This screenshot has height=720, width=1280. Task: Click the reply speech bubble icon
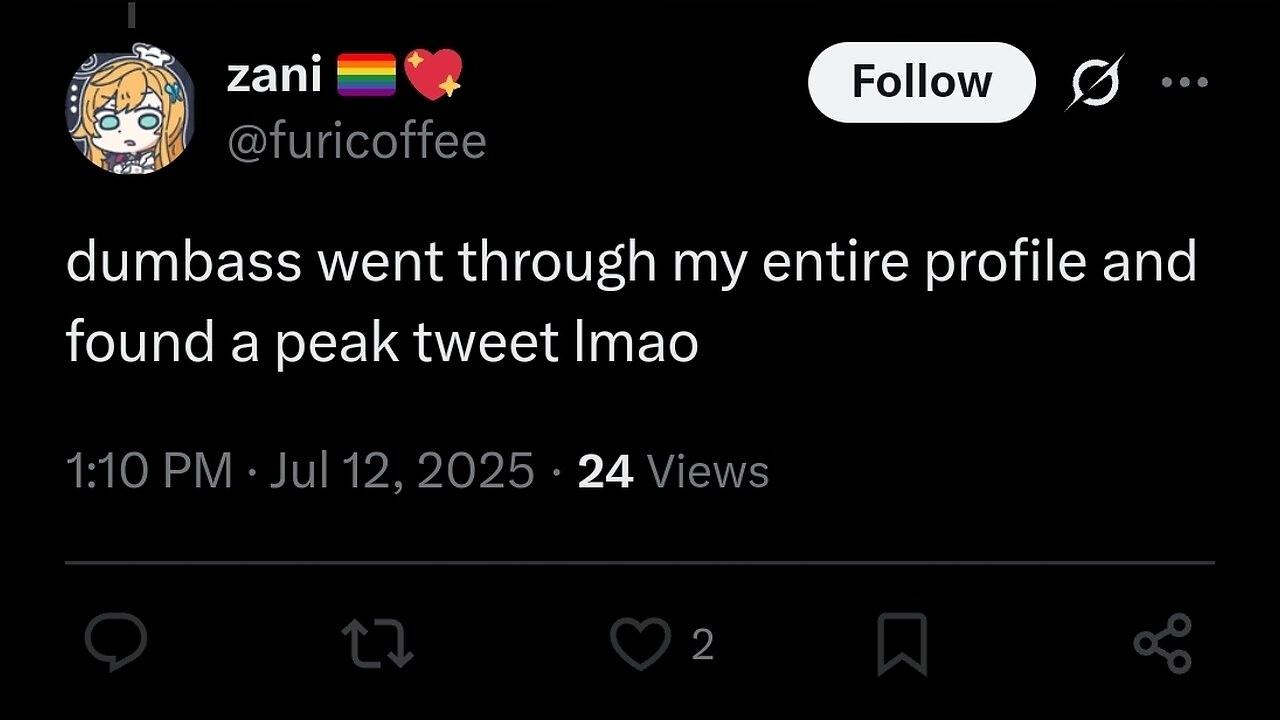click(116, 643)
